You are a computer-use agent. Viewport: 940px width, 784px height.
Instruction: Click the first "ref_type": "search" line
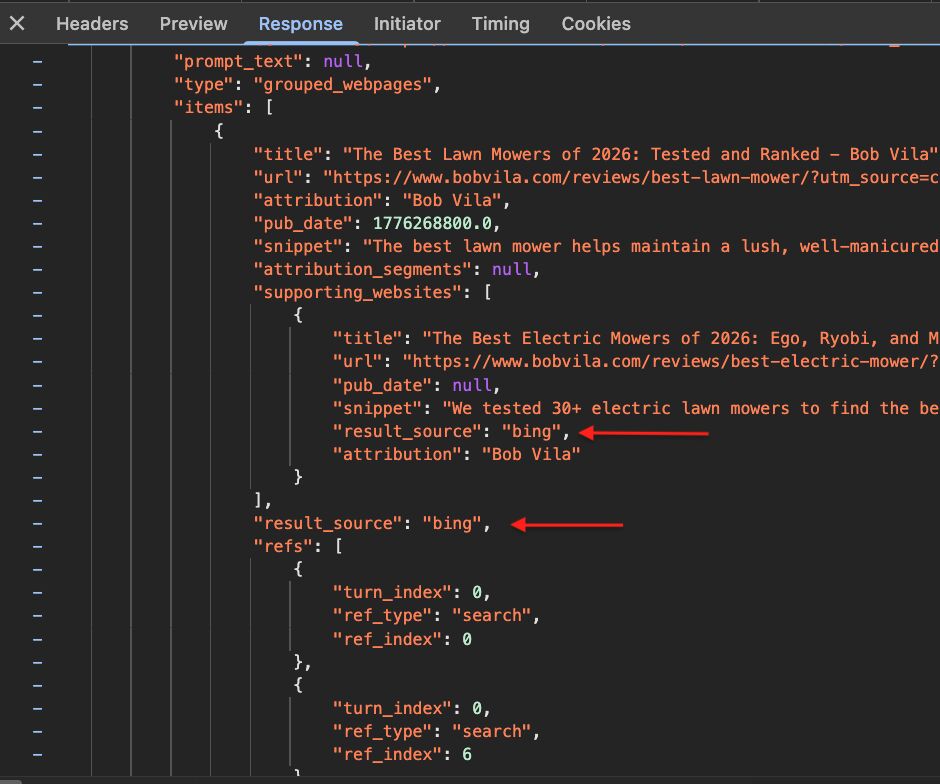coord(436,616)
